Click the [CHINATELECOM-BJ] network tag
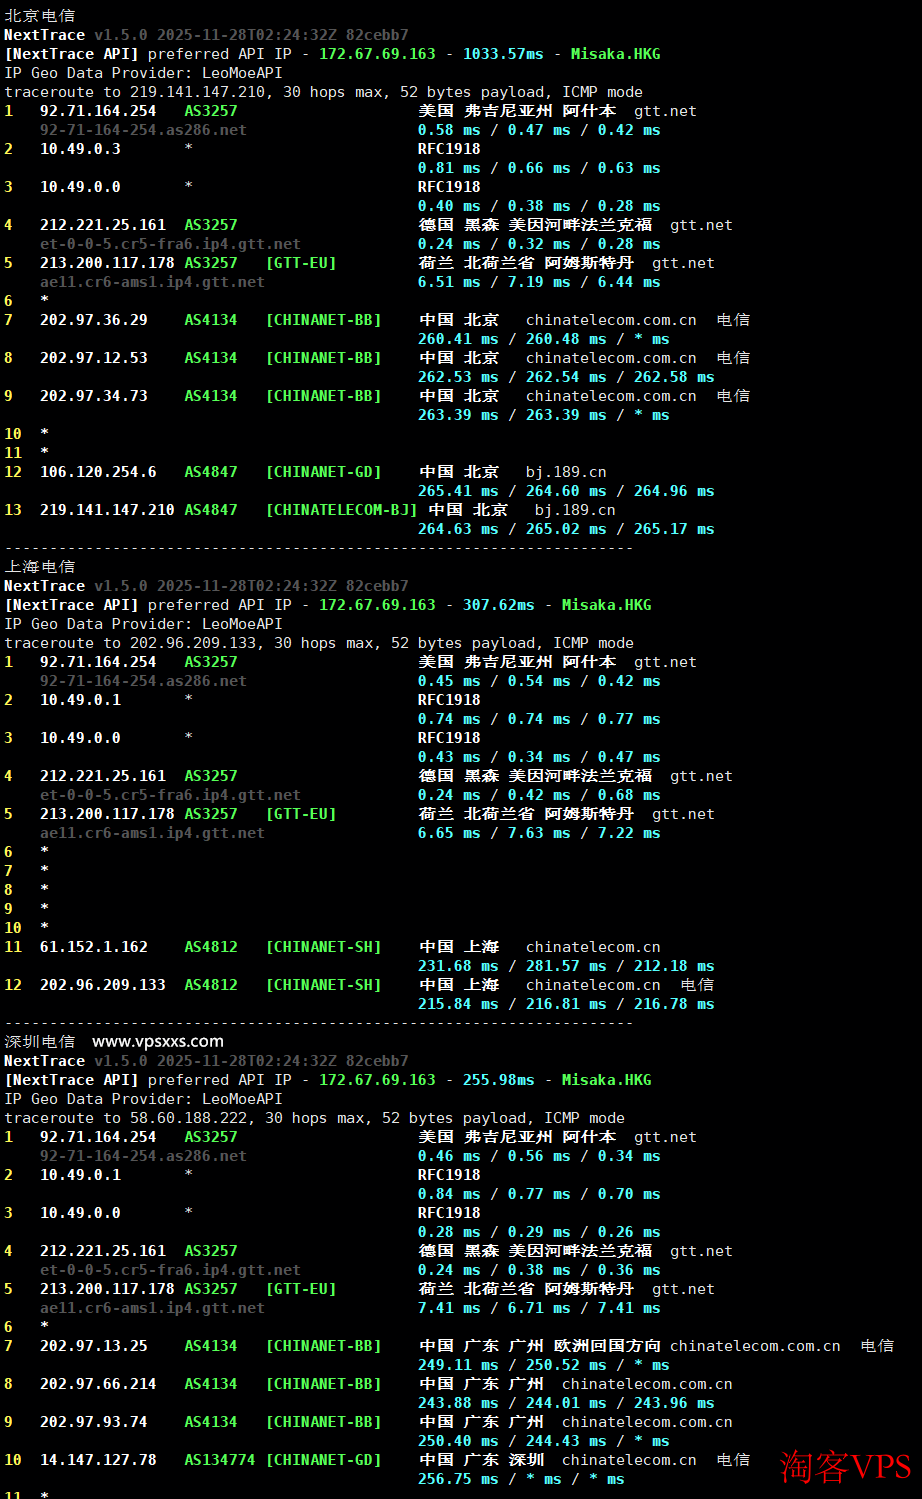This screenshot has width=922, height=1499. click(341, 510)
